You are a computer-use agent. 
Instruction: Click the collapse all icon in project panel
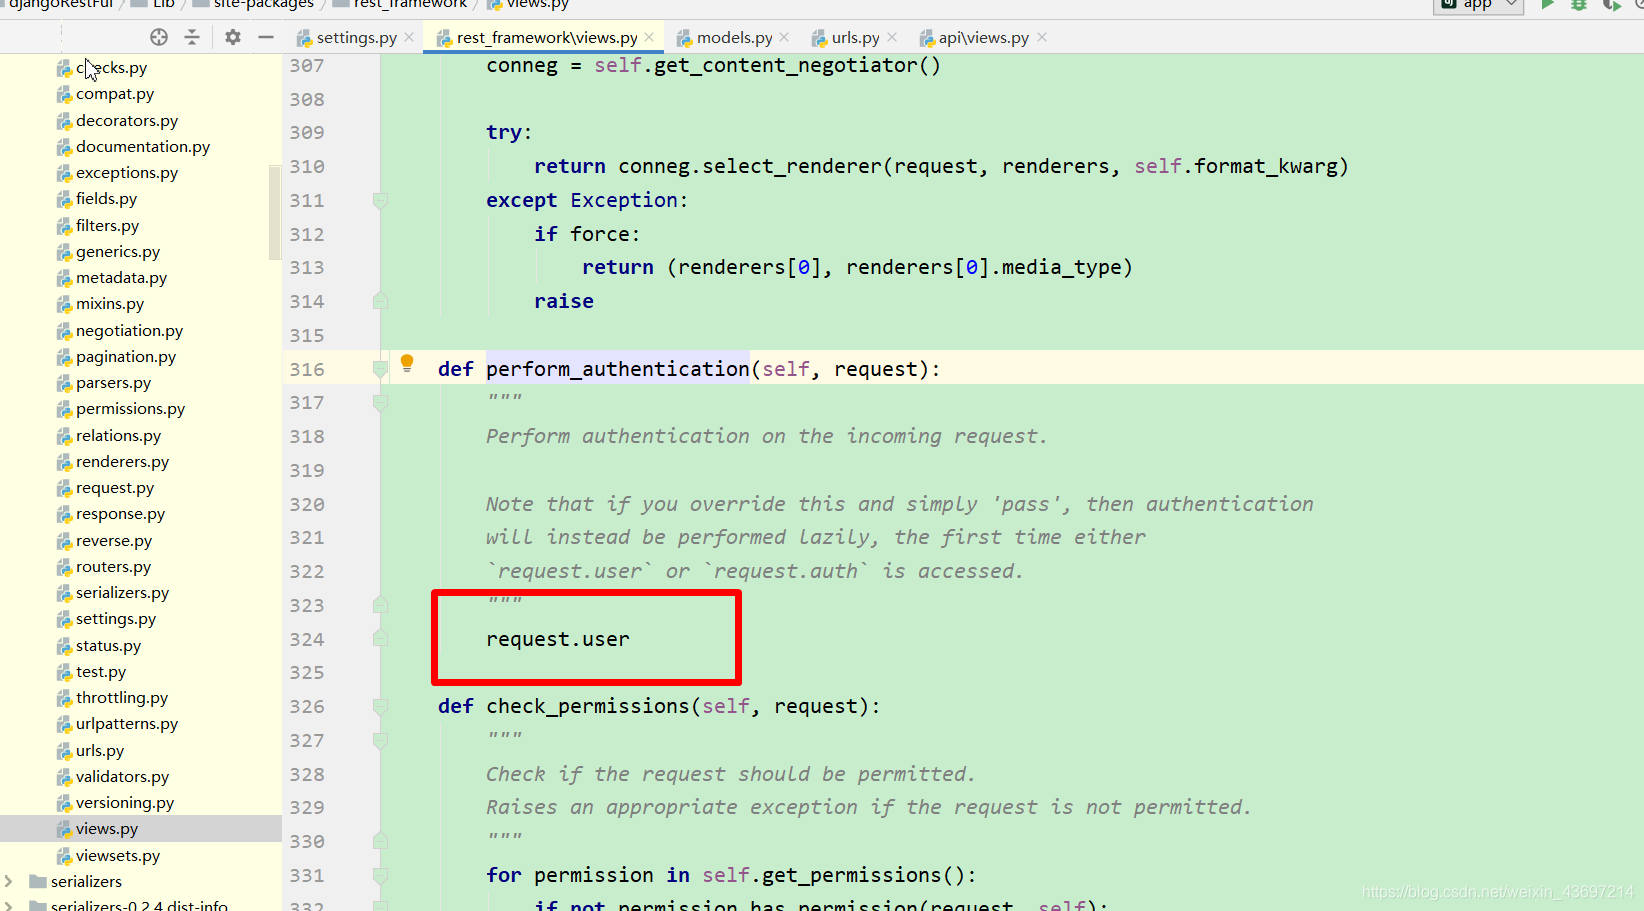pos(192,37)
